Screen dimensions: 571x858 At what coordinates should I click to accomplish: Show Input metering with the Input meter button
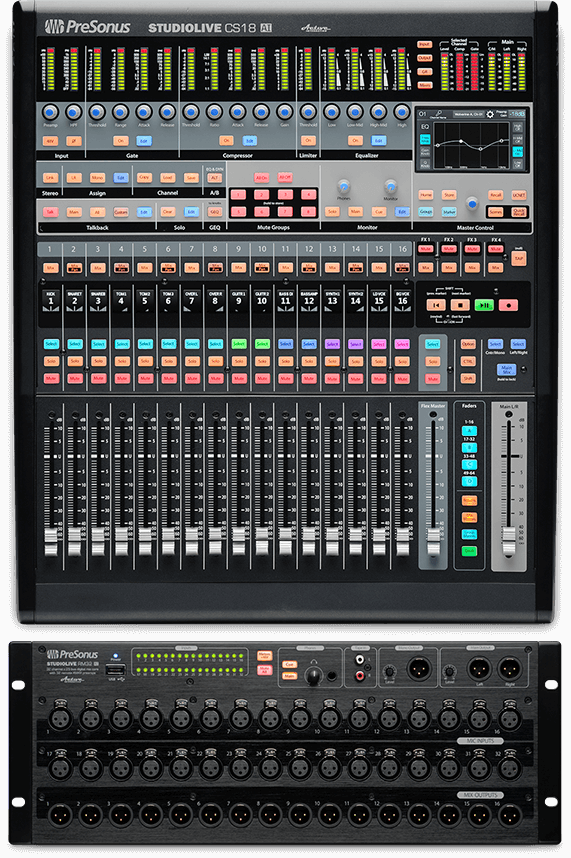click(x=424, y=44)
